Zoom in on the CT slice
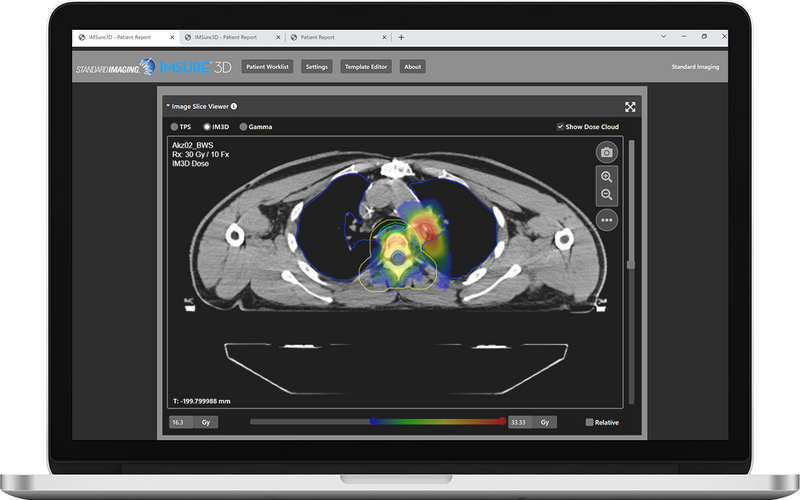This screenshot has width=800, height=500. click(606, 176)
